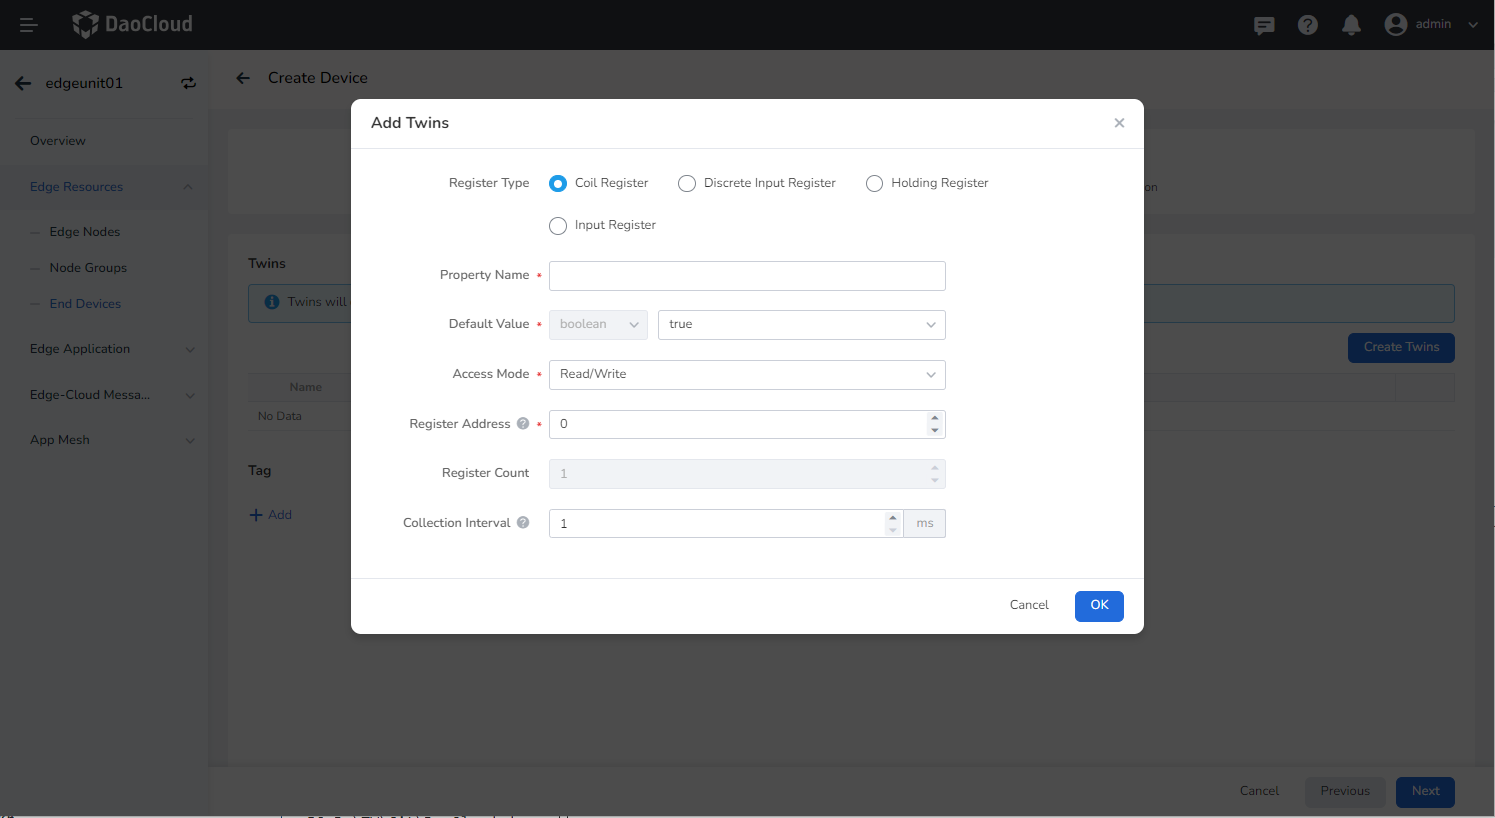Screen dimensions: 1495x818
Task: Open the messages chat icon
Action: [1264, 25]
